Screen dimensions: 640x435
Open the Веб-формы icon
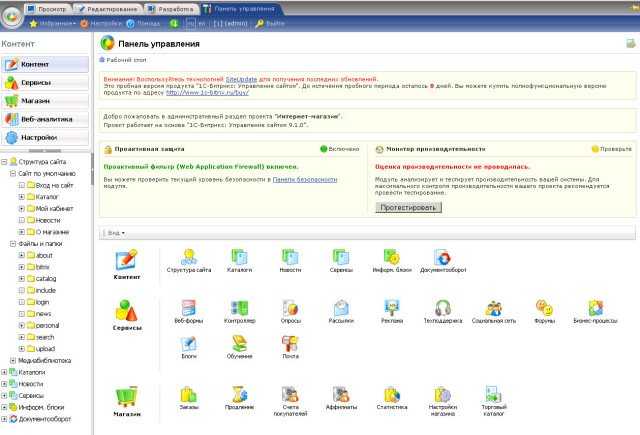(189, 312)
